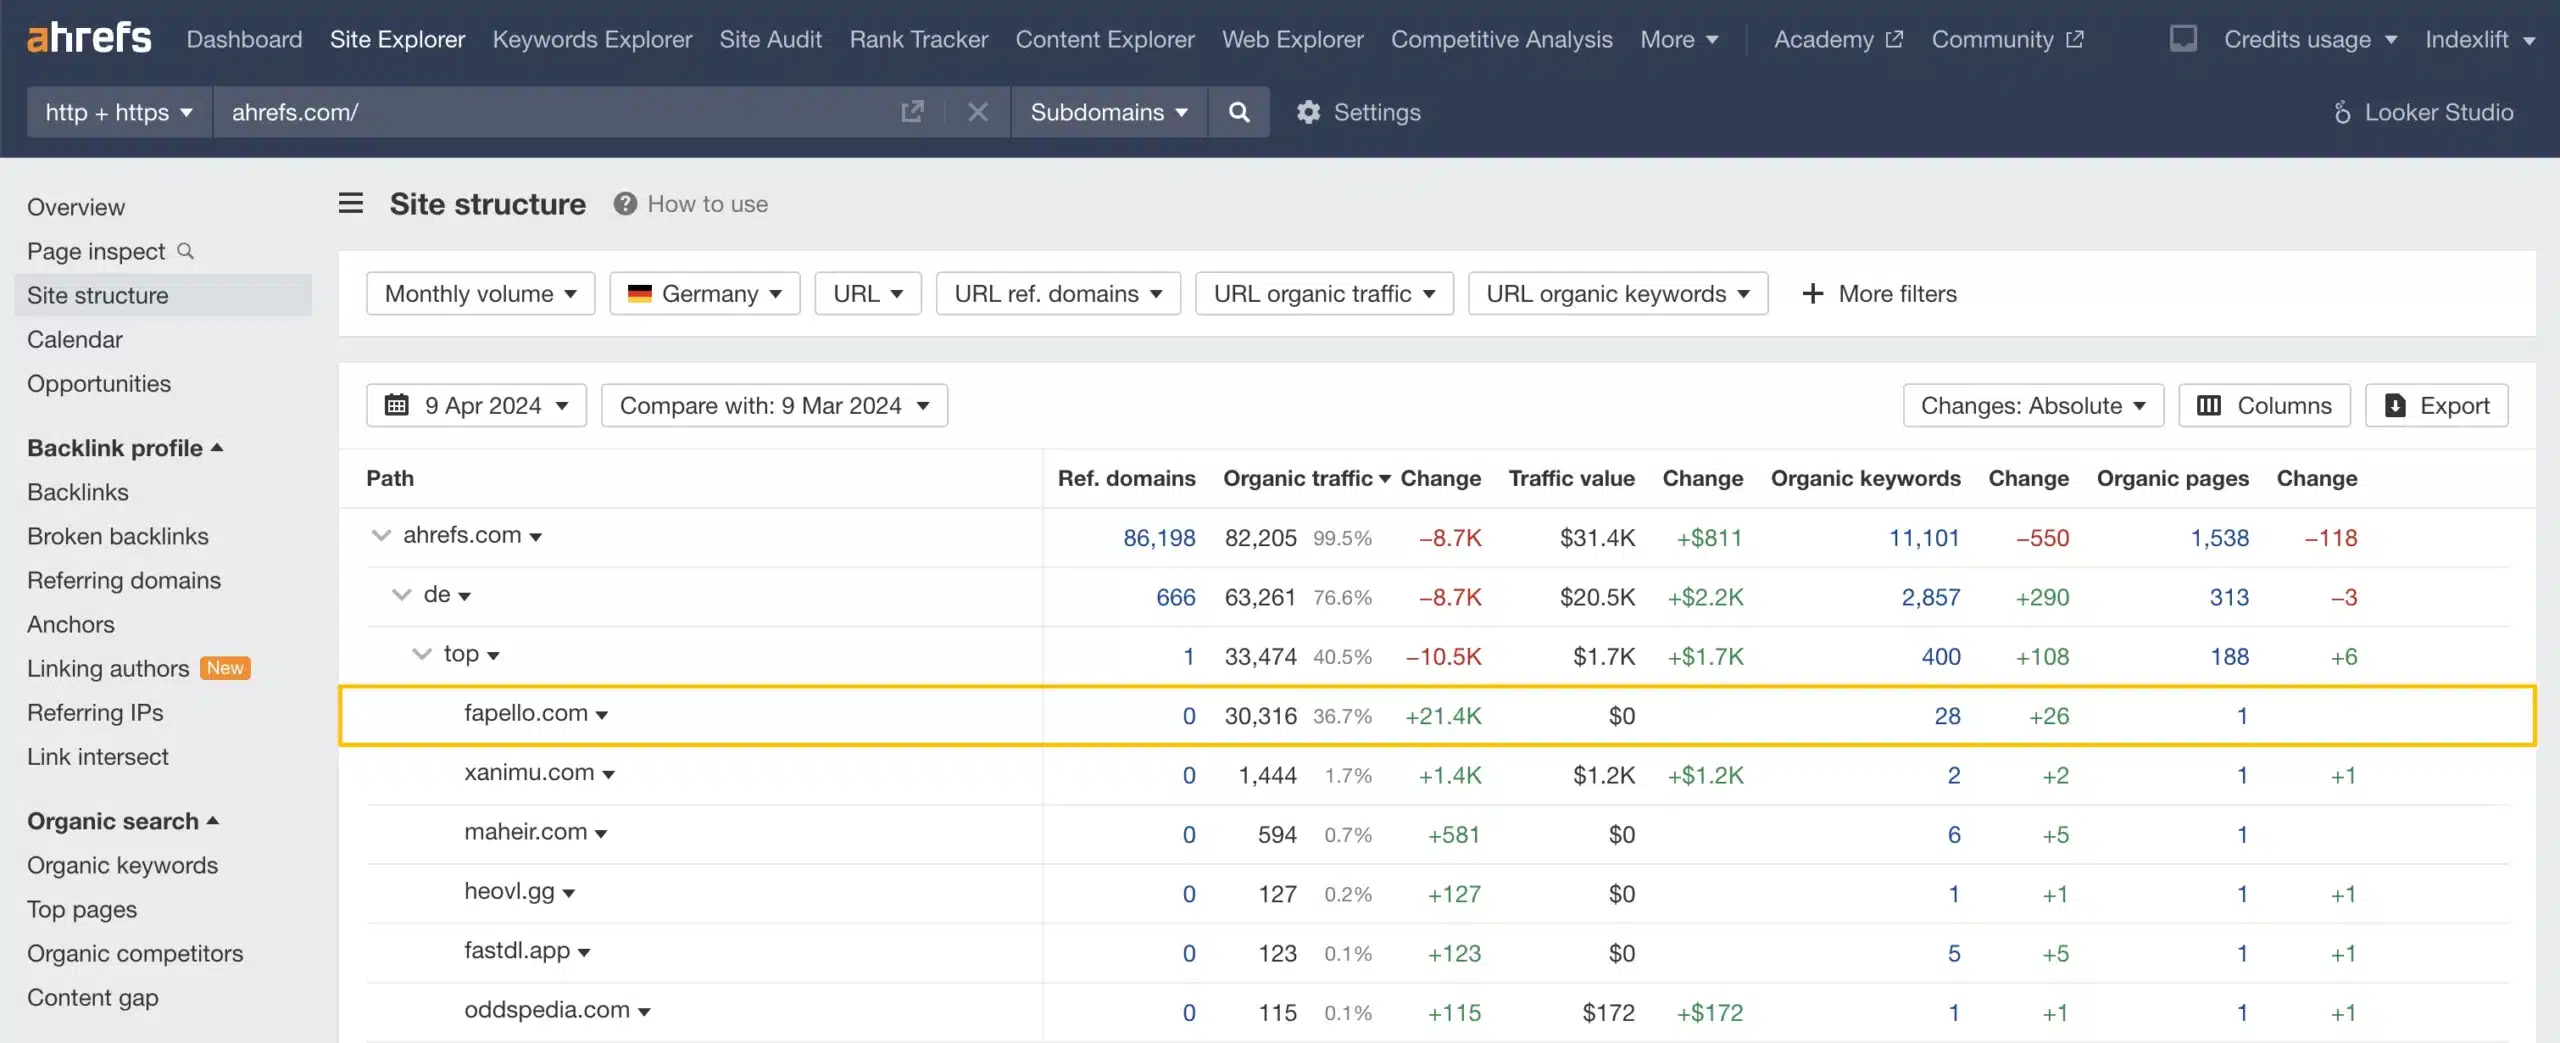2560x1043 pixels.
Task: Toggle the hamburger sidebar menu icon
Action: pyautogui.click(x=351, y=204)
